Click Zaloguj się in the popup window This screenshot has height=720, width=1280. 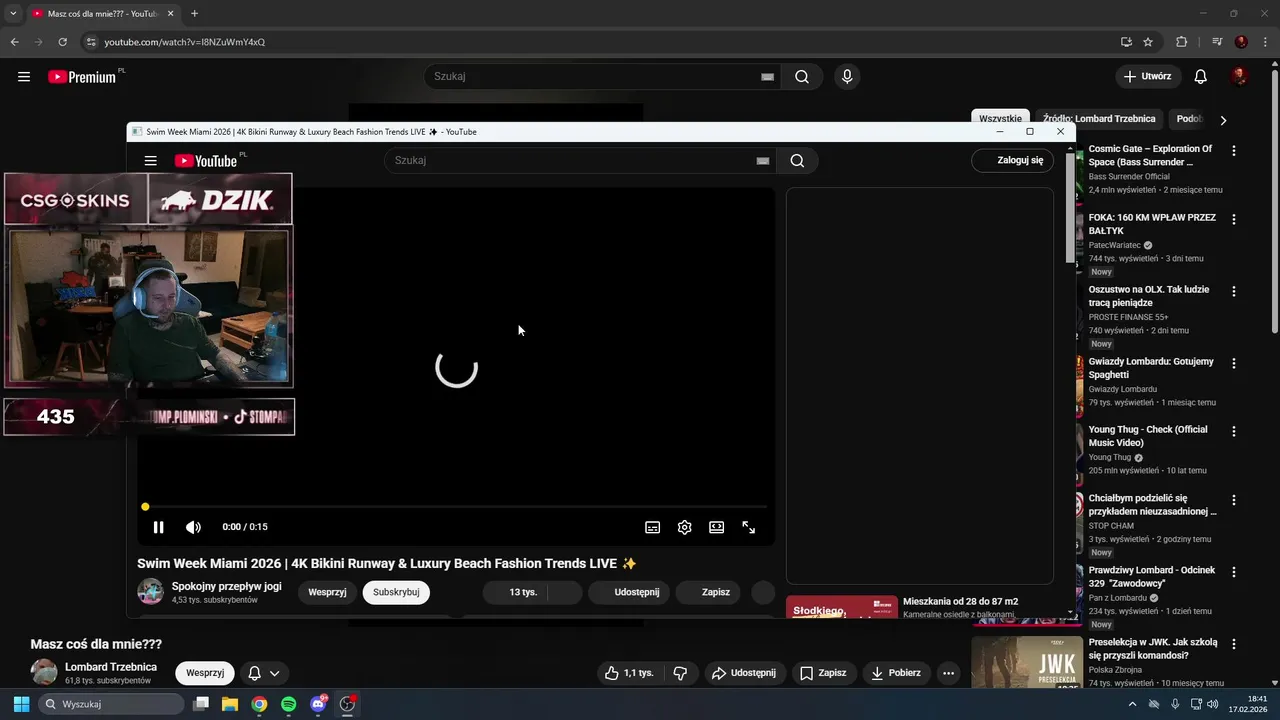[1012, 160]
